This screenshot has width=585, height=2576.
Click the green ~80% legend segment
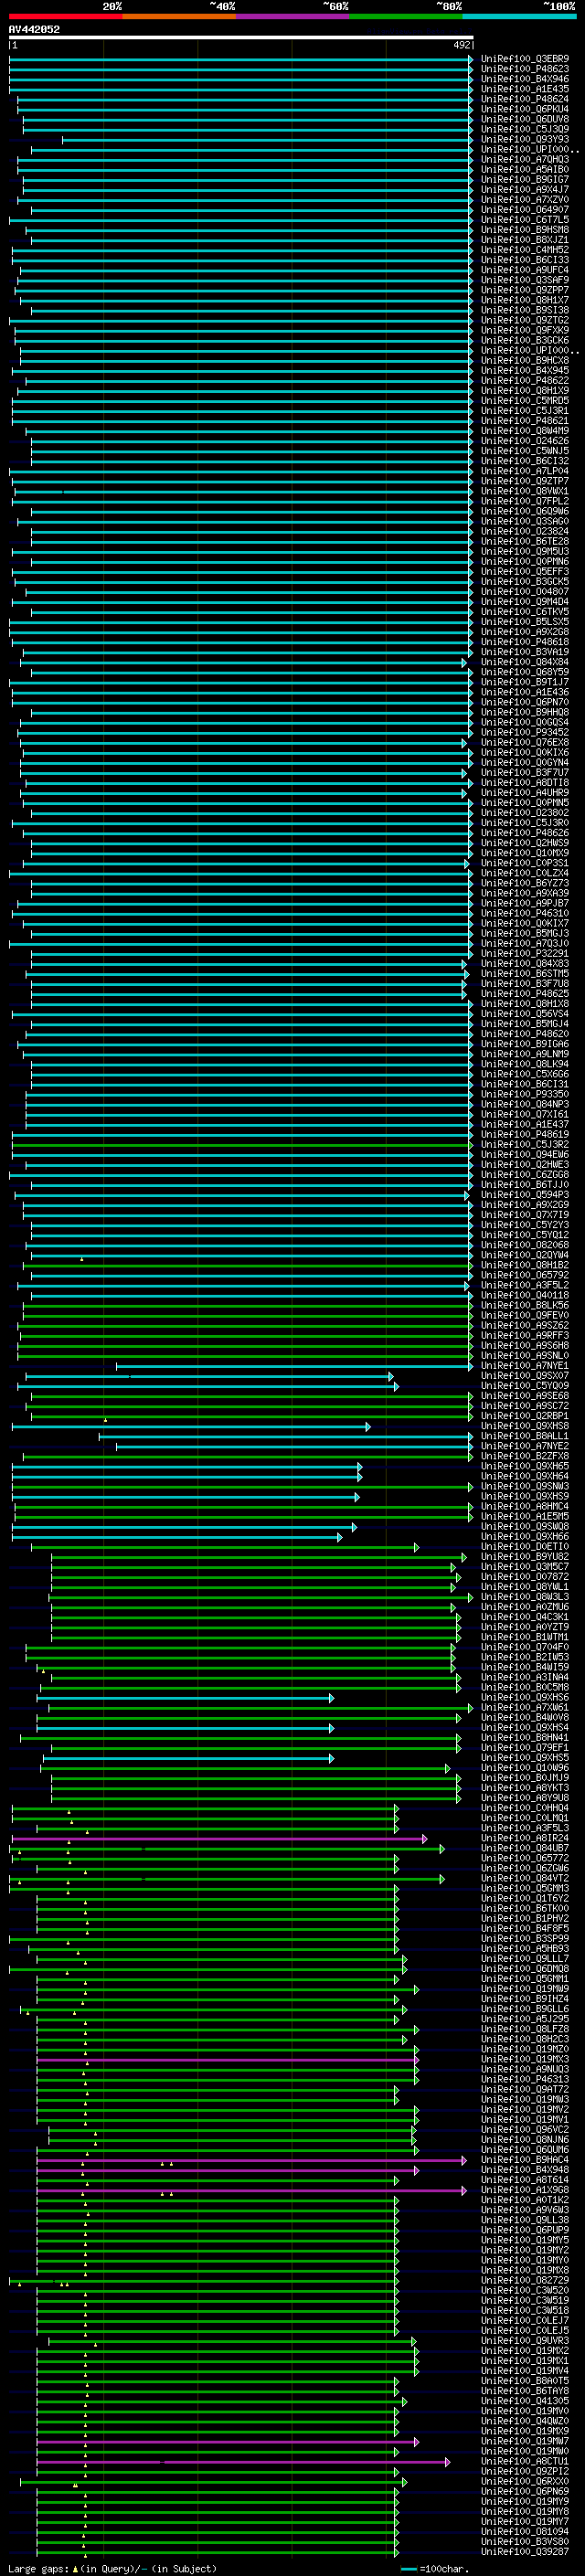[x=406, y=16]
